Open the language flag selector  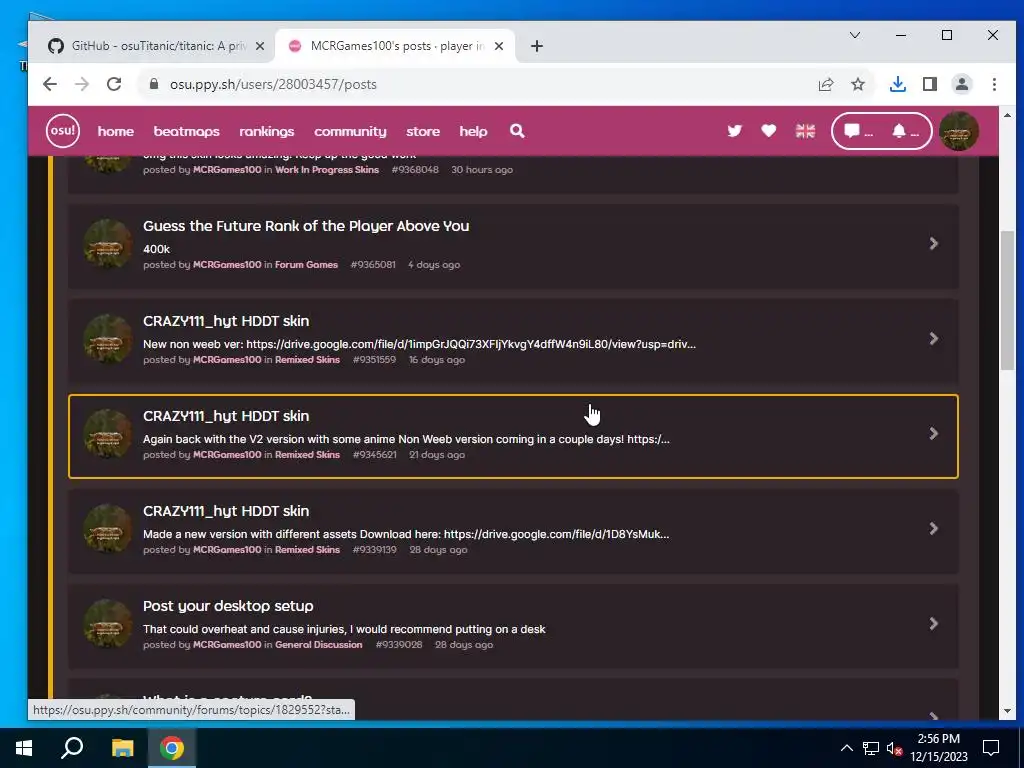pyautogui.click(x=805, y=131)
